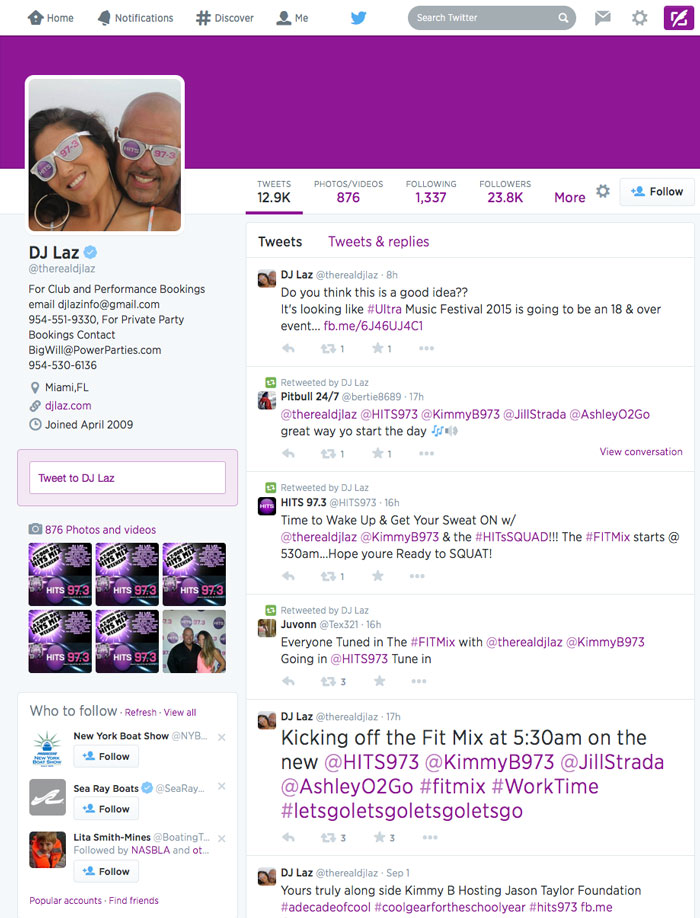
Task: Reply to the Ultra Music Festival tweet
Action: 288,348
